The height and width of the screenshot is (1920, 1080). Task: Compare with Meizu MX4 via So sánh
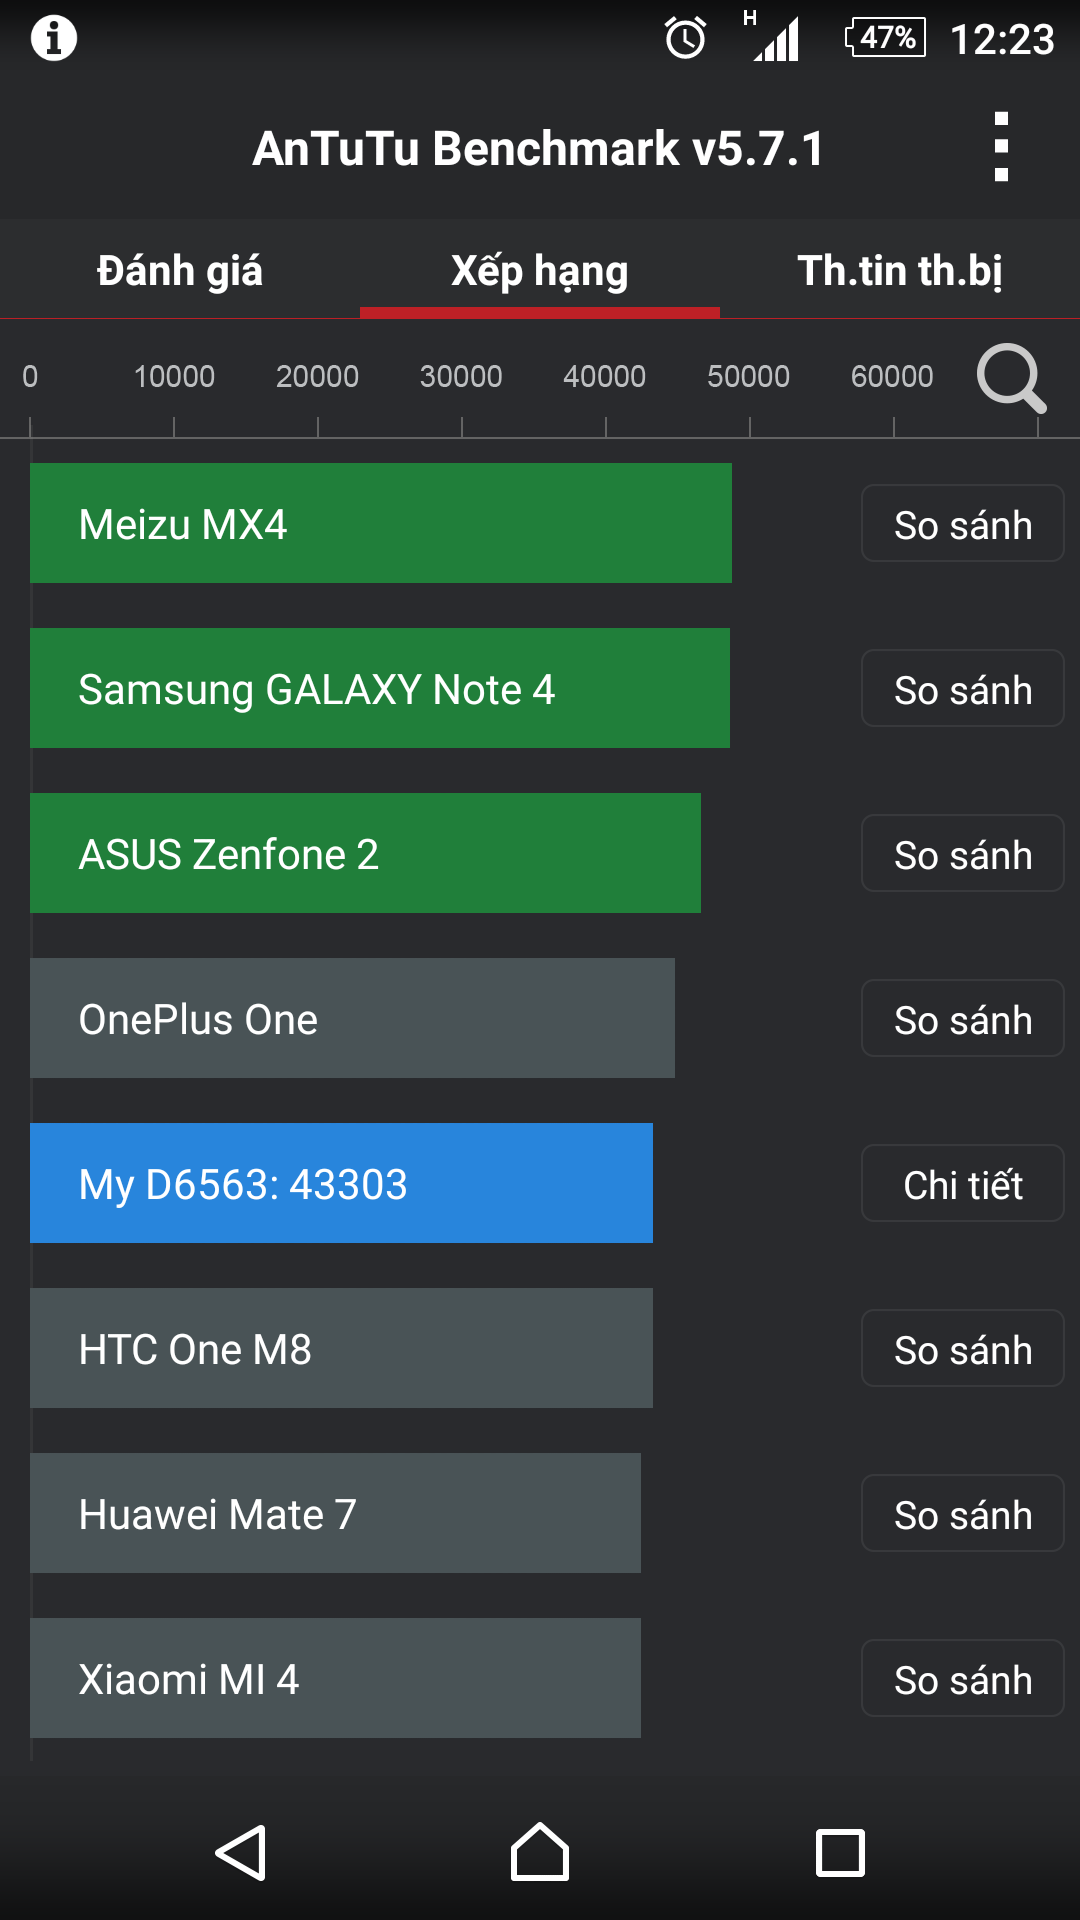pyautogui.click(x=962, y=524)
